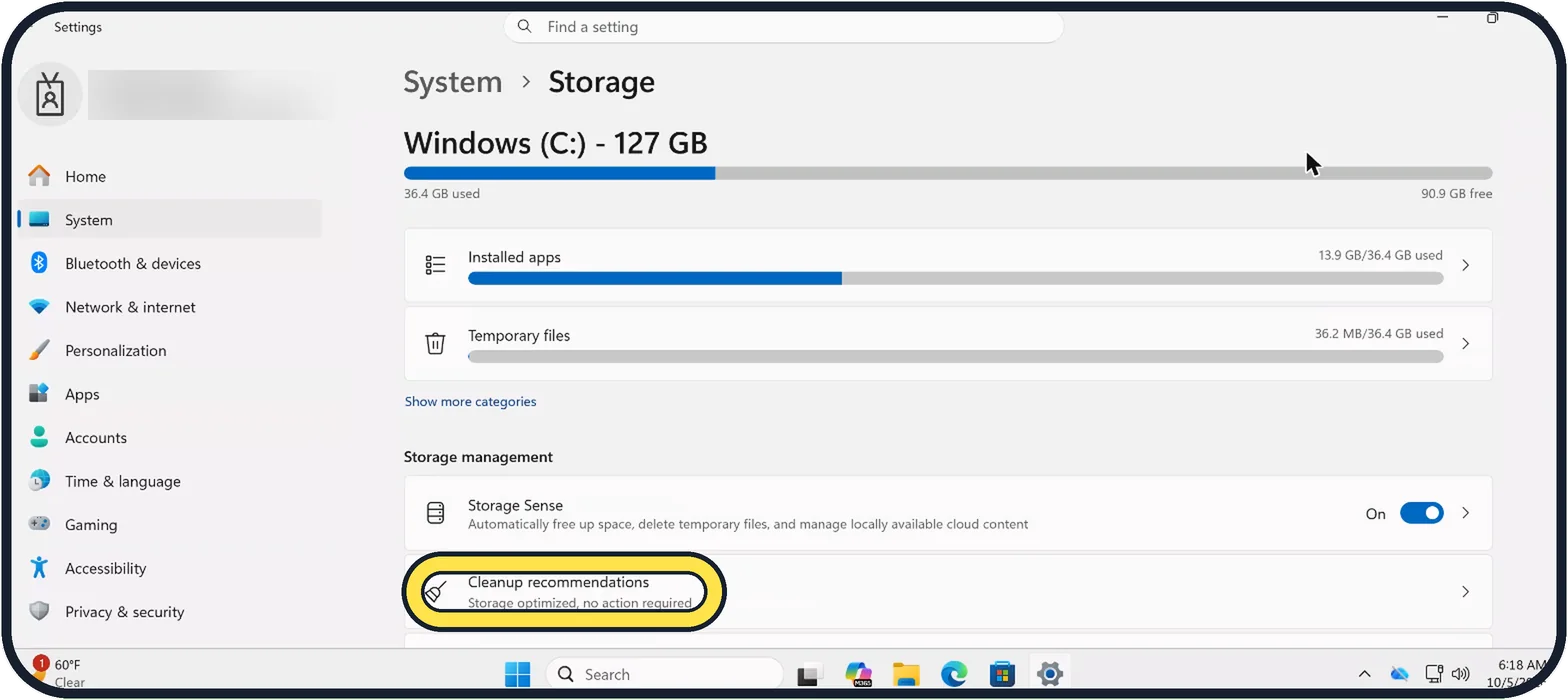Launch Microsoft 365 Copilot from taskbar
The width and height of the screenshot is (1568, 700).
pos(858,674)
